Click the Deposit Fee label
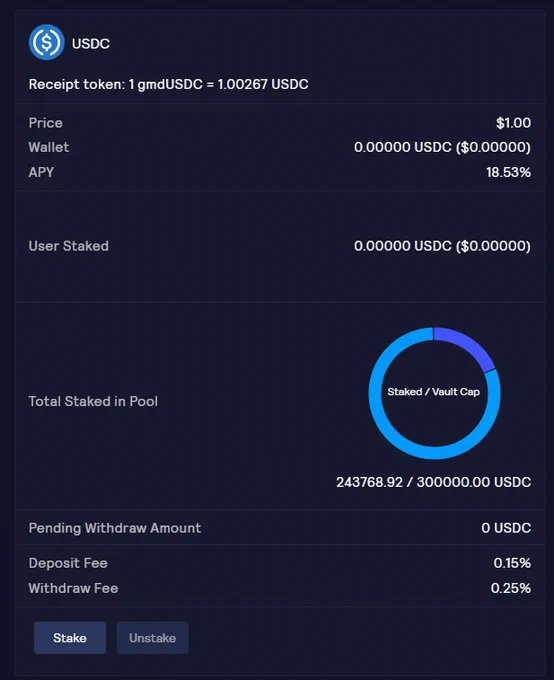Screen dimensions: 554x680 click(x=68, y=563)
